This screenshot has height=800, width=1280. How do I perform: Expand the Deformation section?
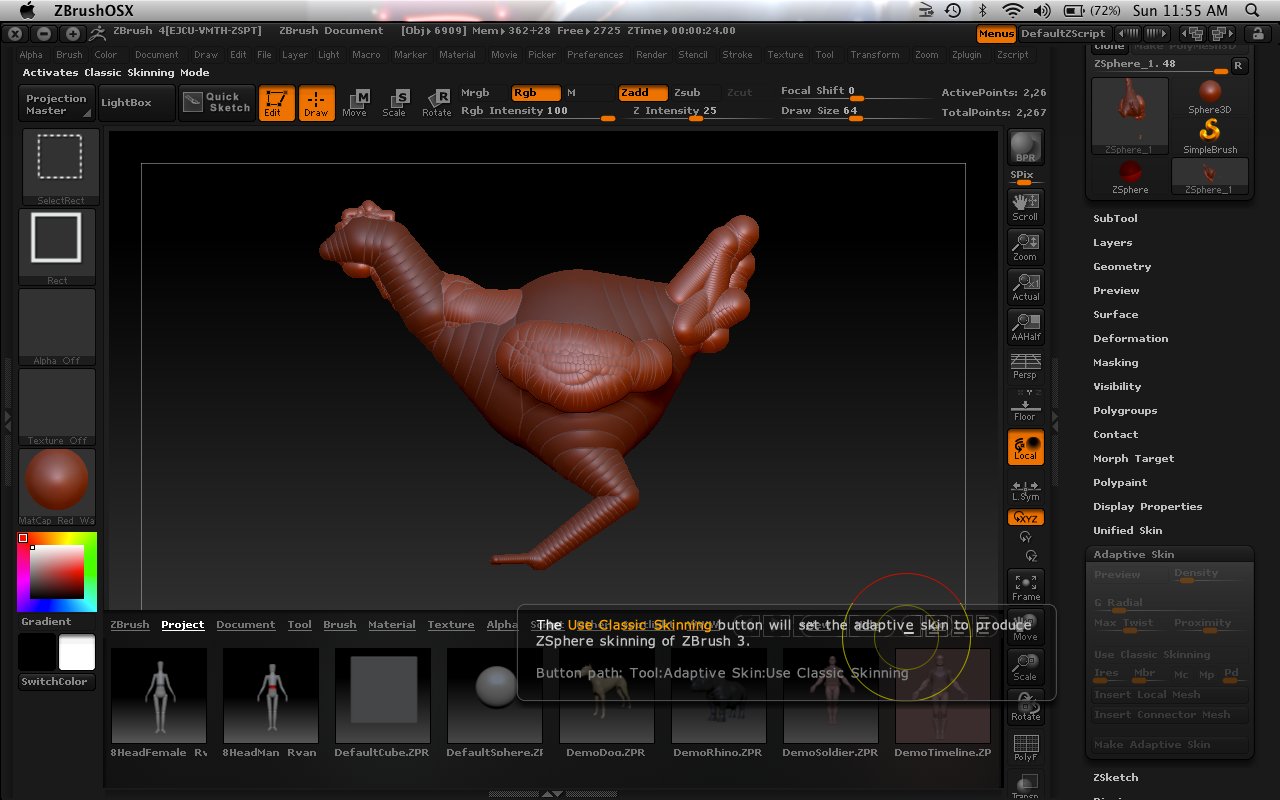tap(1131, 338)
